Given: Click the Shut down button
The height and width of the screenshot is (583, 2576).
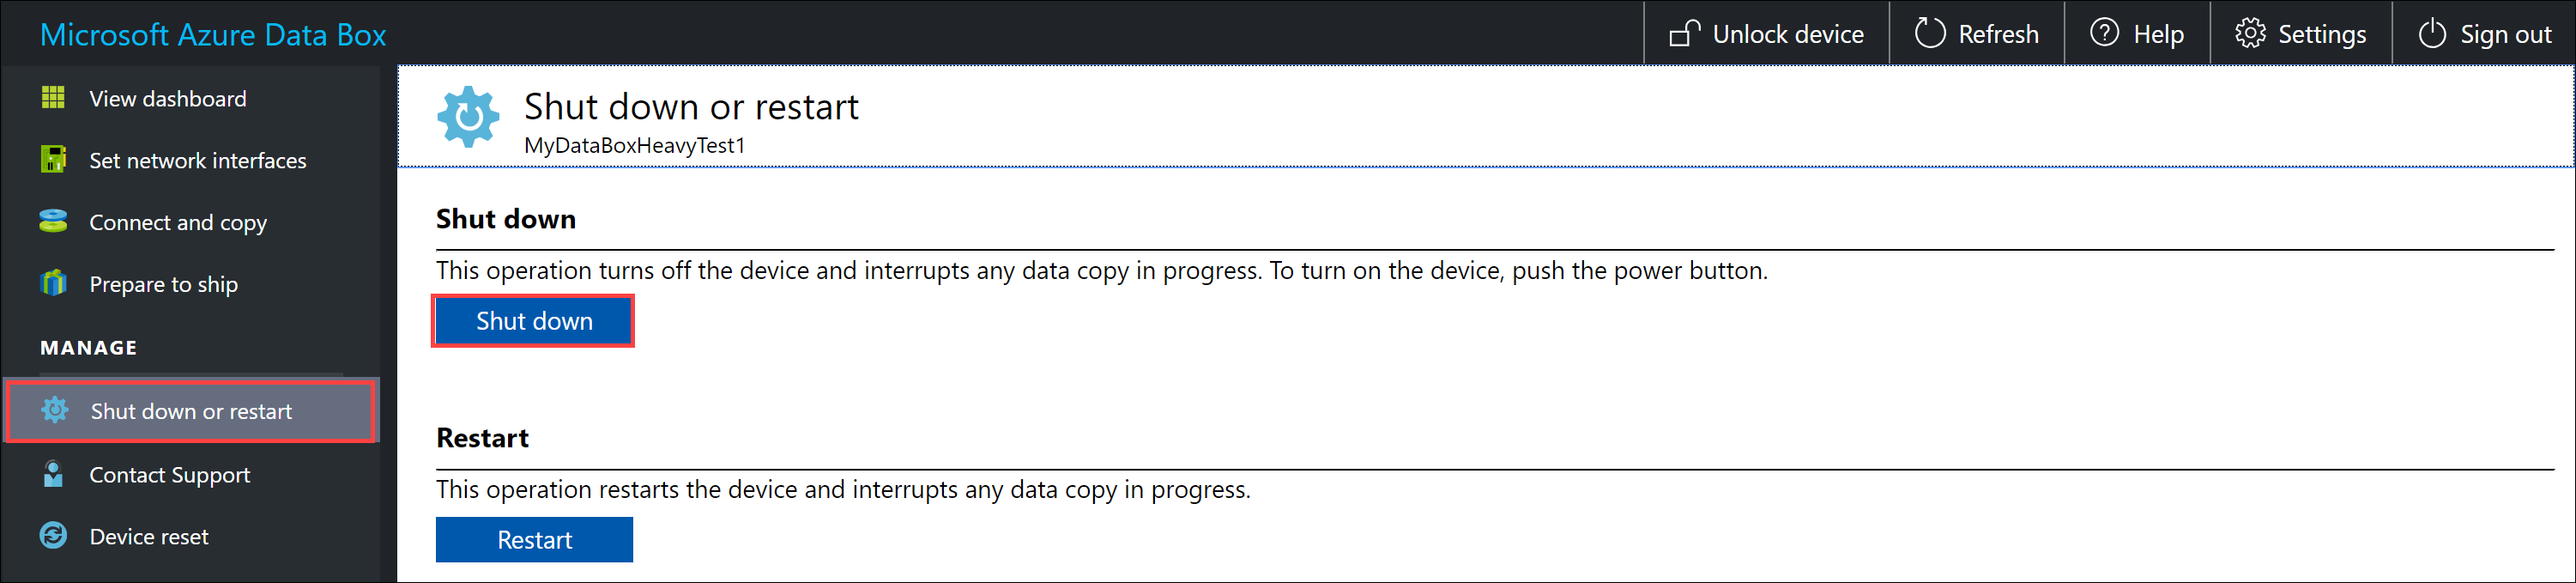Looking at the screenshot, I should [x=533, y=320].
